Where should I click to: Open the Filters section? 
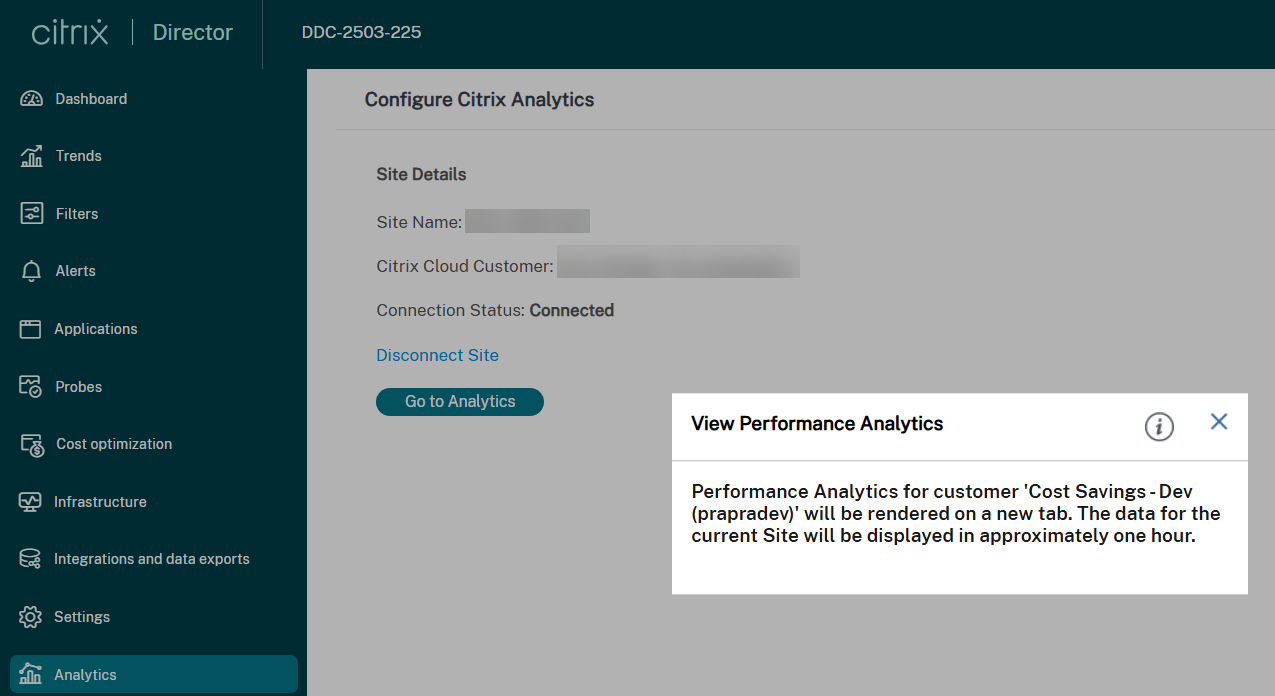point(76,213)
